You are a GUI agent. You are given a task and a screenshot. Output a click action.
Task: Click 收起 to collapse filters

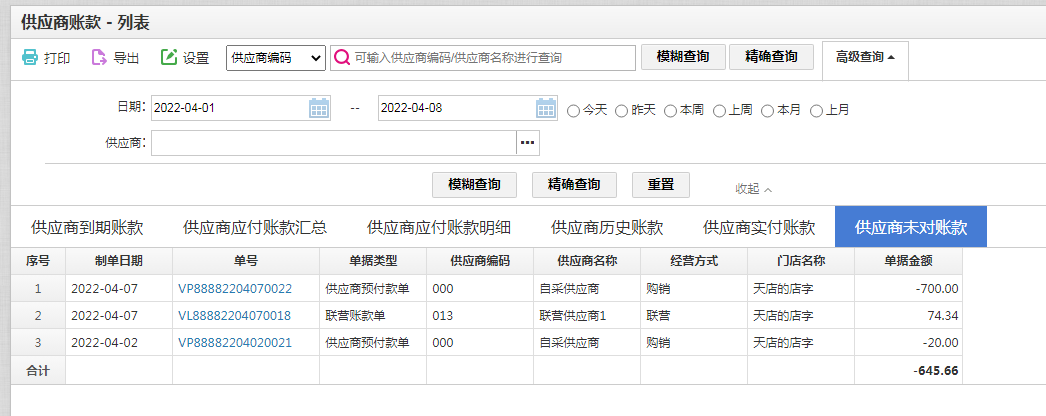tap(754, 189)
